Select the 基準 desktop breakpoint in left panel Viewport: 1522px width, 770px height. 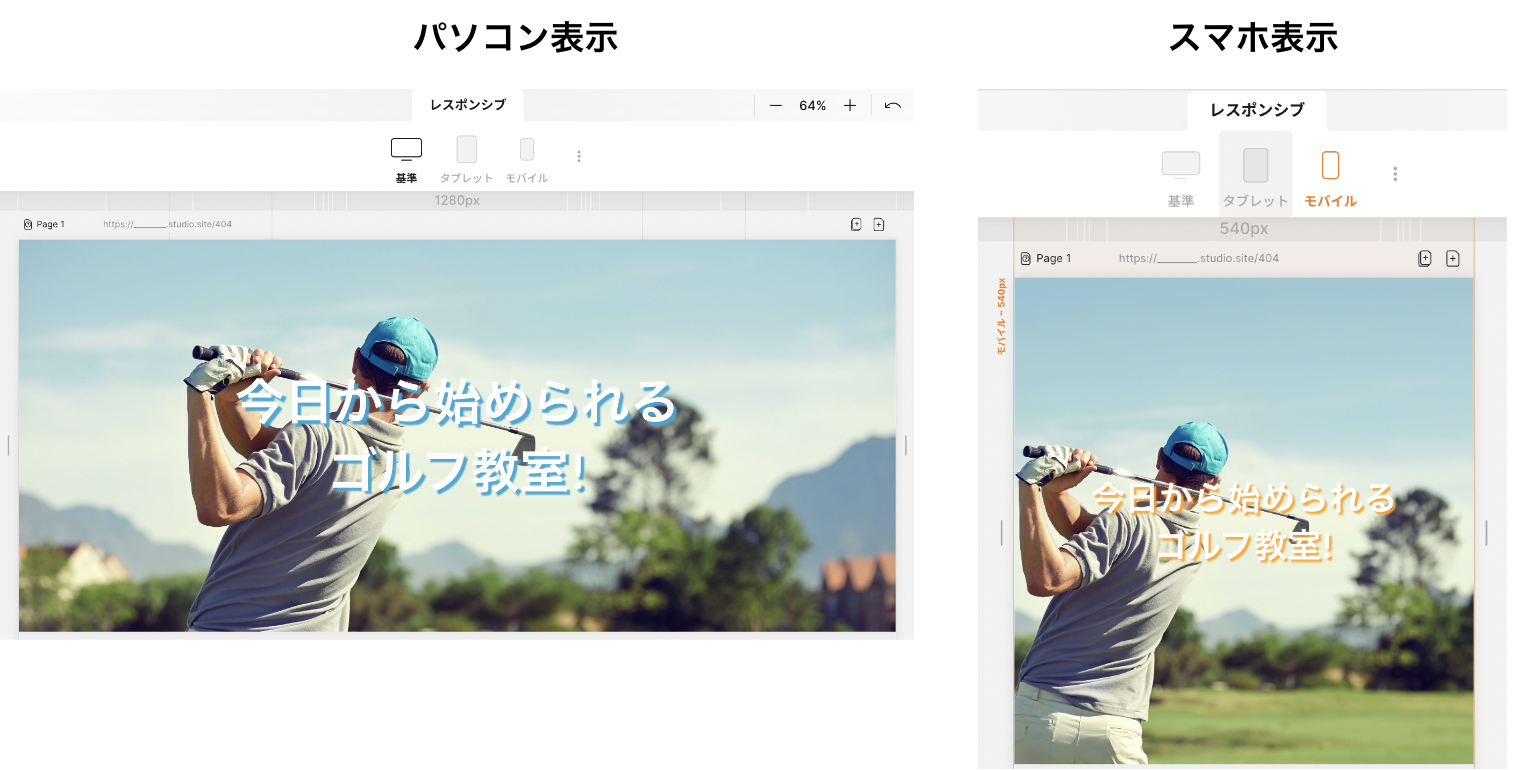click(x=406, y=160)
